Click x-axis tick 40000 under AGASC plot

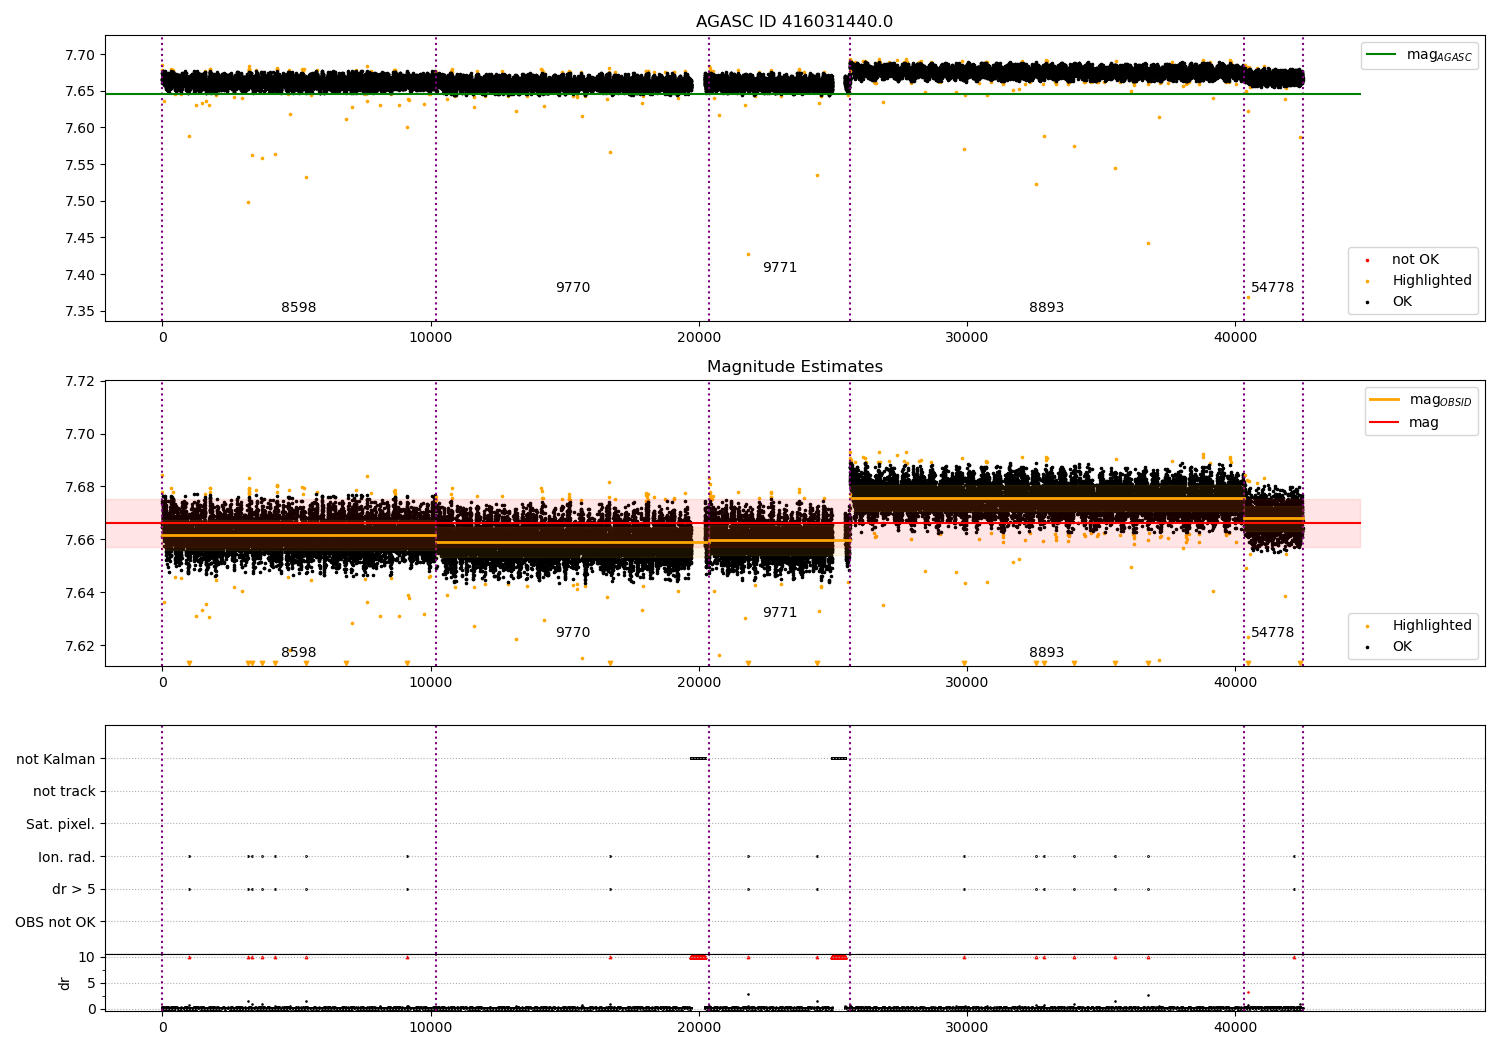1235,338
